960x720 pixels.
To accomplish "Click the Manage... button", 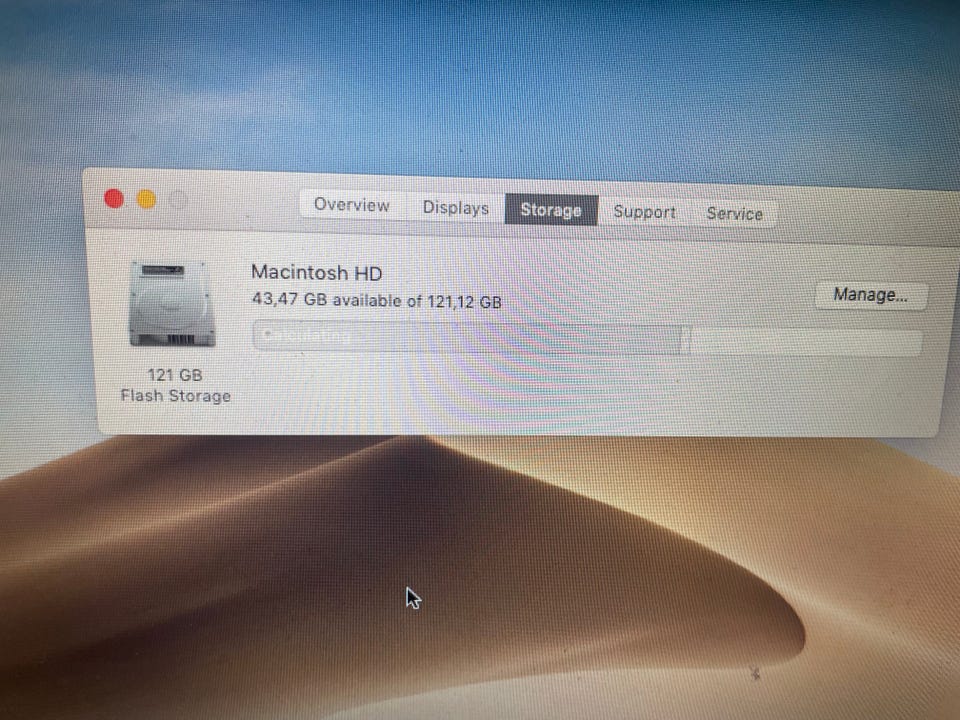I will [871, 295].
